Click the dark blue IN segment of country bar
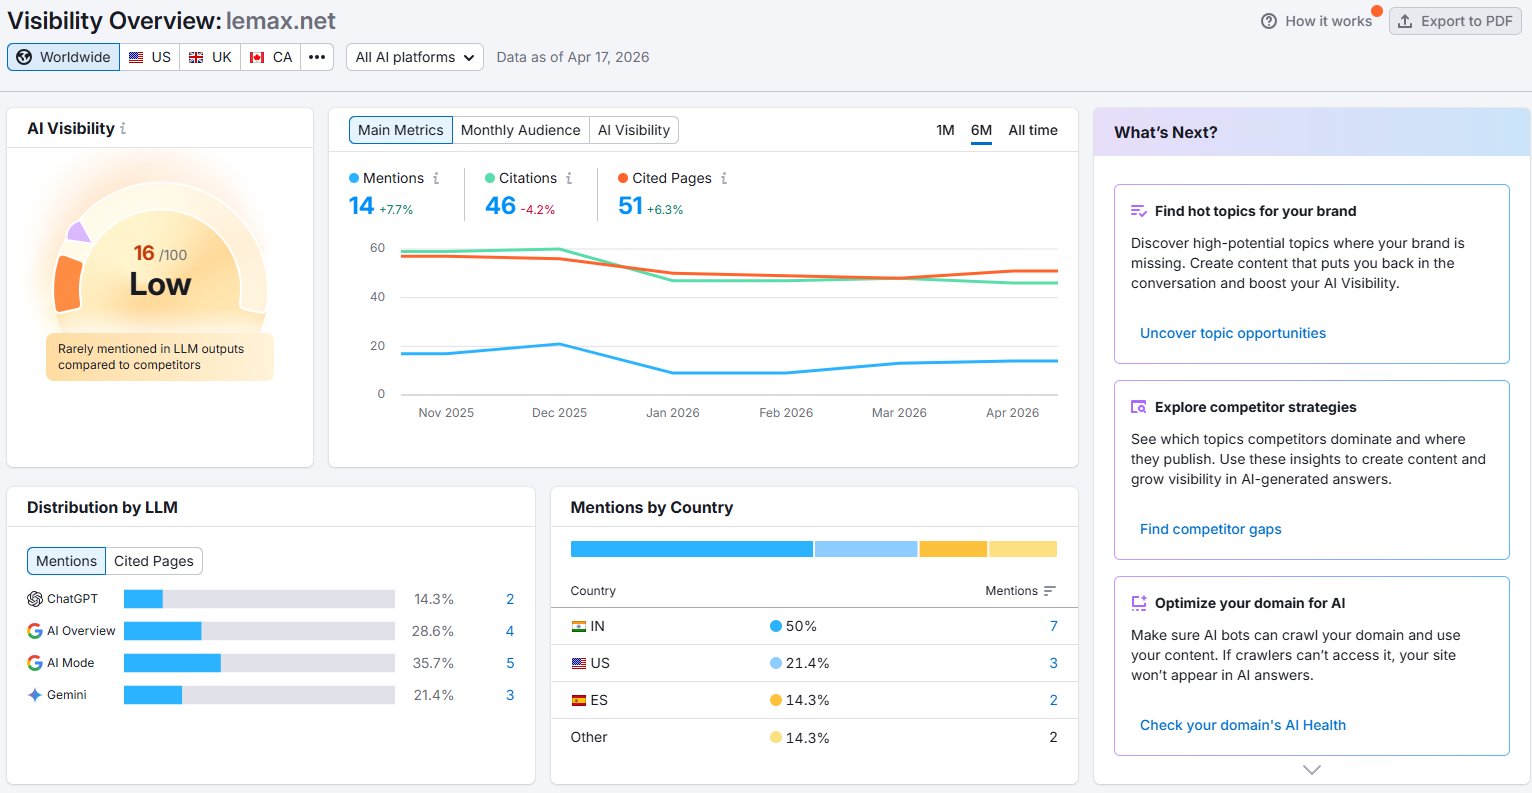1532x793 pixels. coord(692,549)
